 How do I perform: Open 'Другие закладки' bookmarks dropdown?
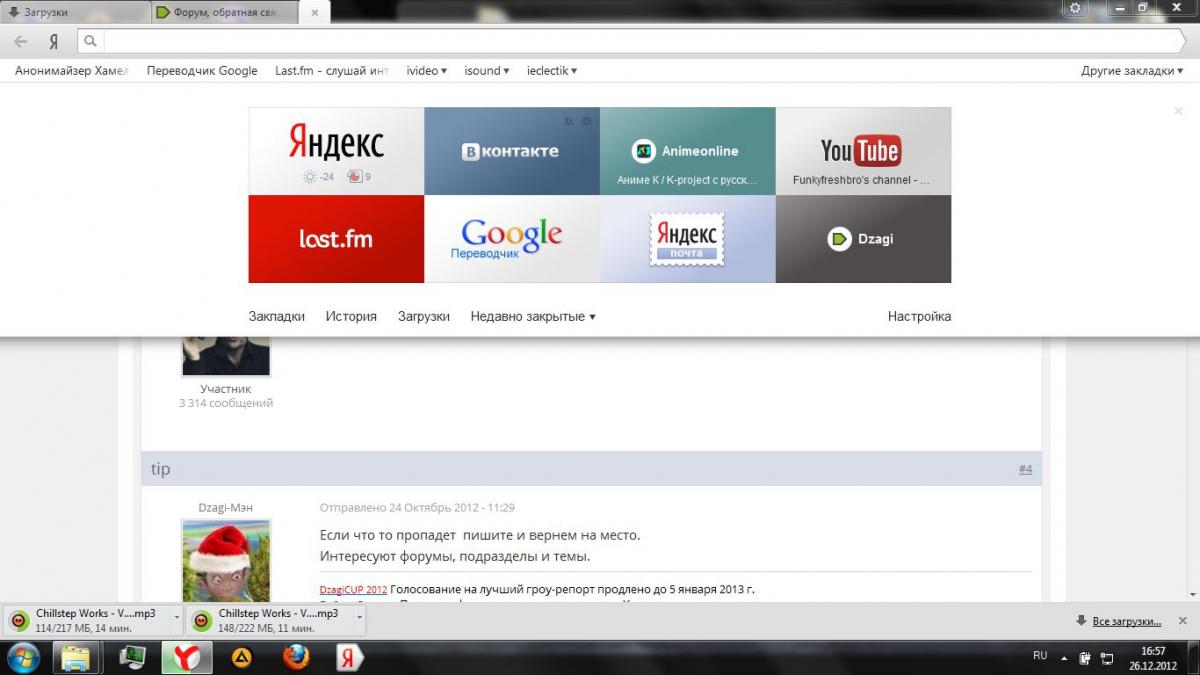(1131, 71)
